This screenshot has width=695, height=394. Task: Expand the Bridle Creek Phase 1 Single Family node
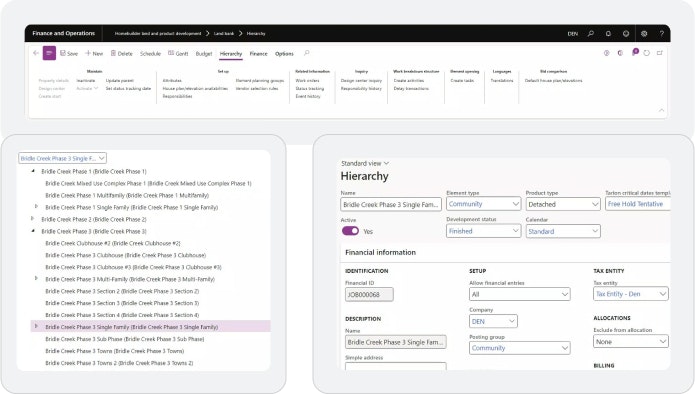[36, 207]
